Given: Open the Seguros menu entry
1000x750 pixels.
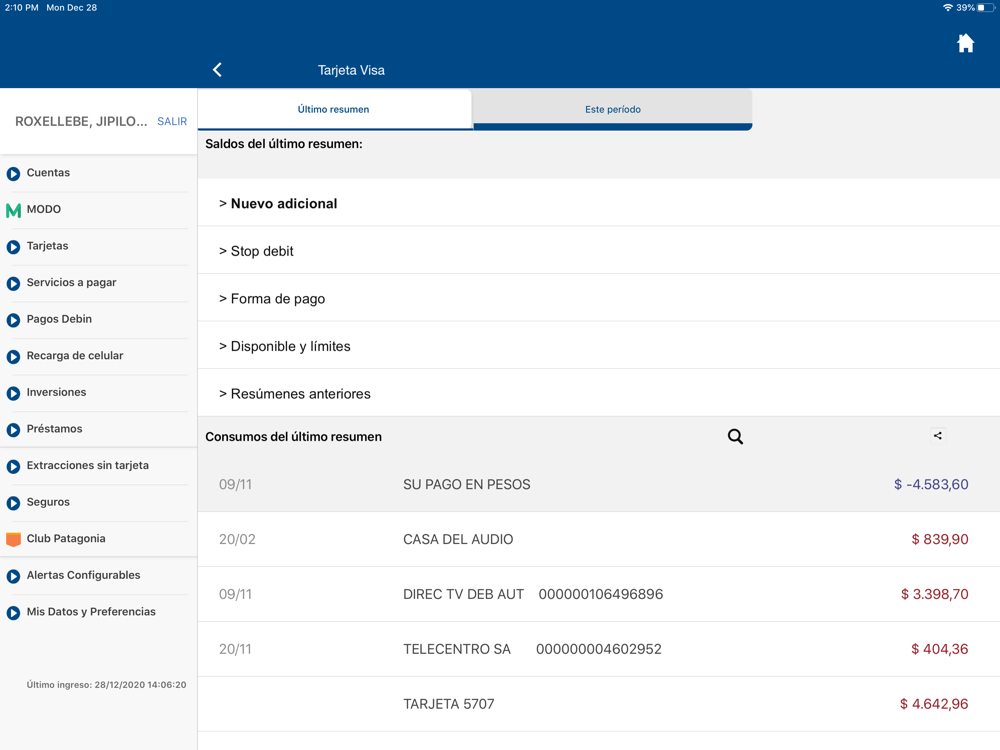Looking at the screenshot, I should (99, 502).
